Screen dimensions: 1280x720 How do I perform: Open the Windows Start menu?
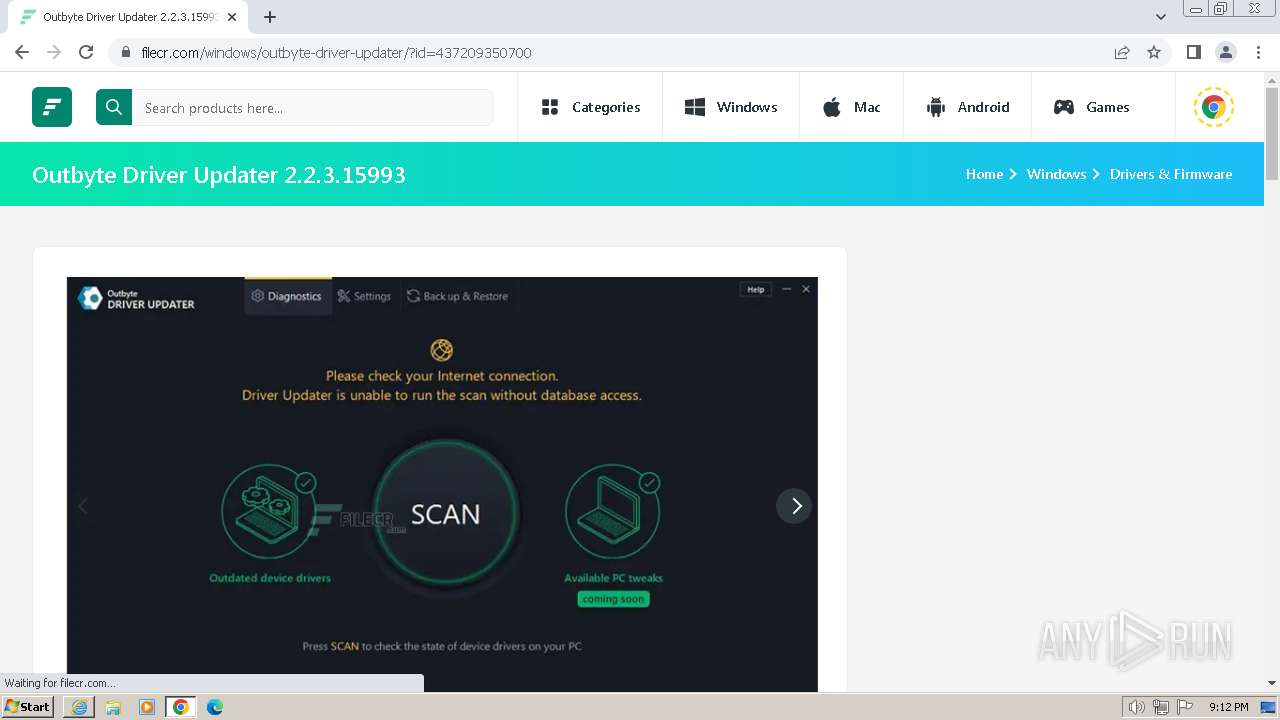click(x=27, y=707)
